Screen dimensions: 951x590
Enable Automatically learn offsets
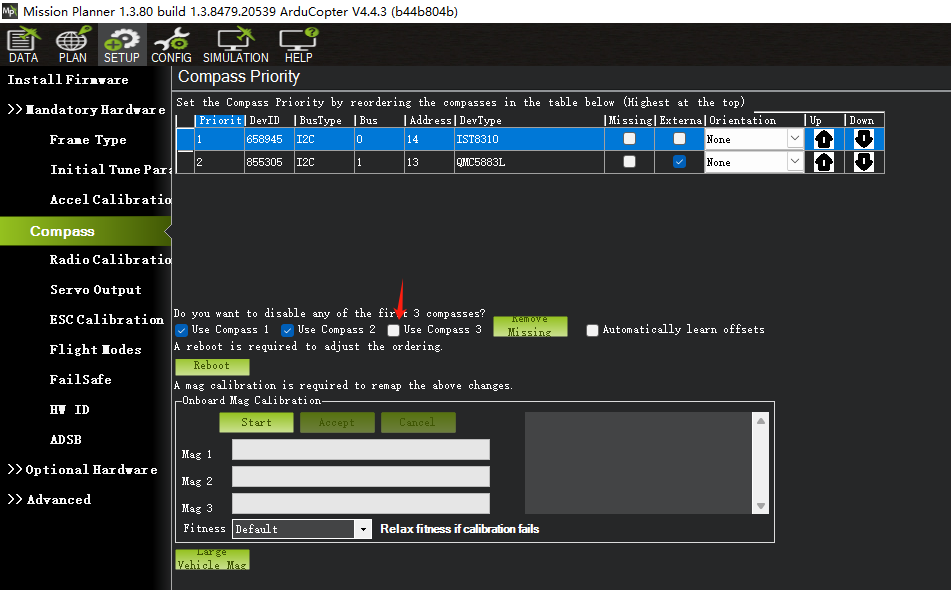(x=591, y=329)
